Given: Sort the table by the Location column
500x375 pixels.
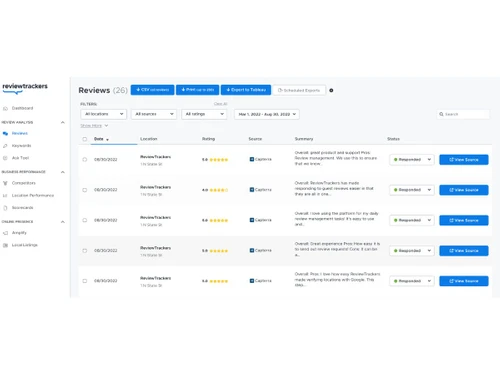Looking at the screenshot, I should [x=149, y=139].
